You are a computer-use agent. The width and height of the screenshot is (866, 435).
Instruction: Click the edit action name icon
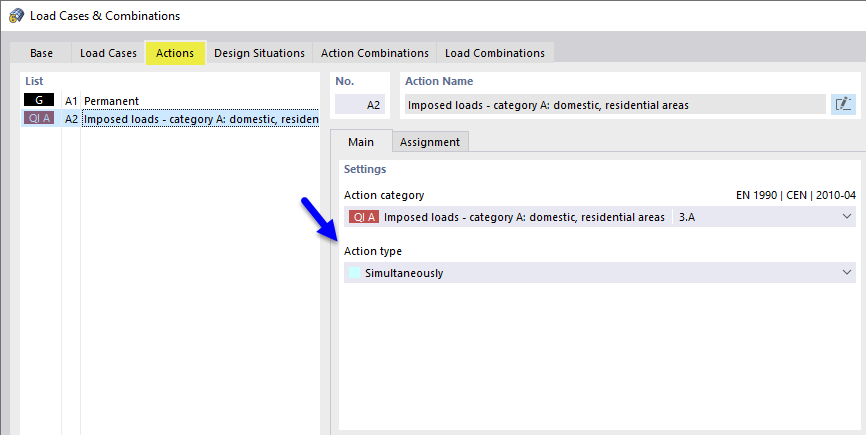[x=843, y=104]
